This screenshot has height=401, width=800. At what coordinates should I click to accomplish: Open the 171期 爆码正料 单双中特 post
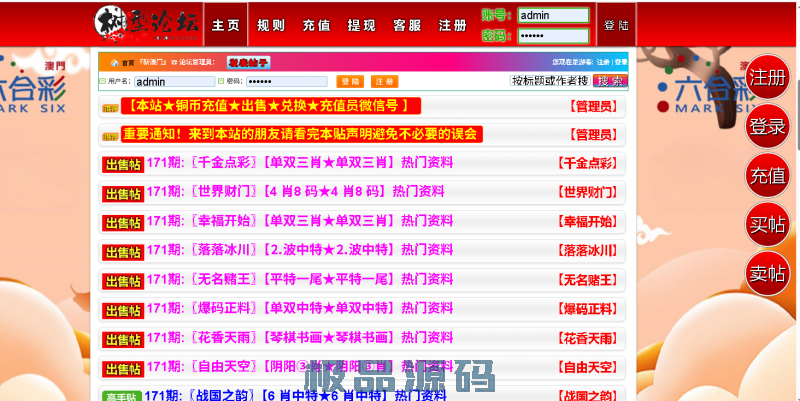[300, 308]
